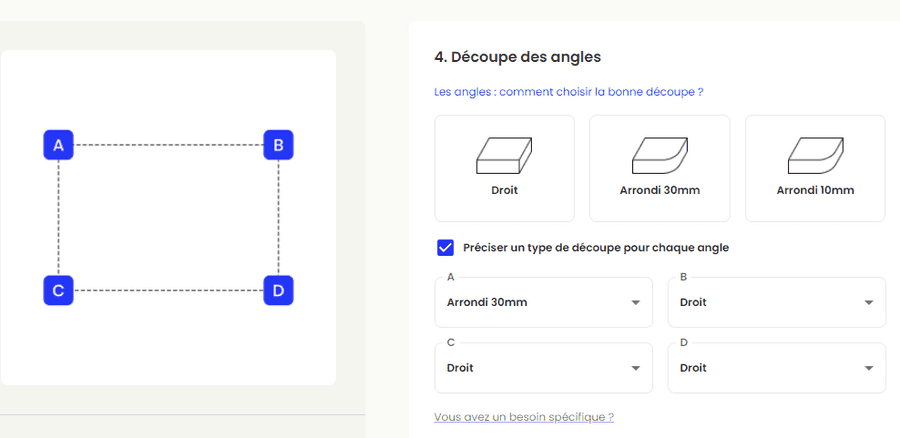The height and width of the screenshot is (438, 900).
Task: Click corner marker D on diagram
Action: pyautogui.click(x=278, y=291)
